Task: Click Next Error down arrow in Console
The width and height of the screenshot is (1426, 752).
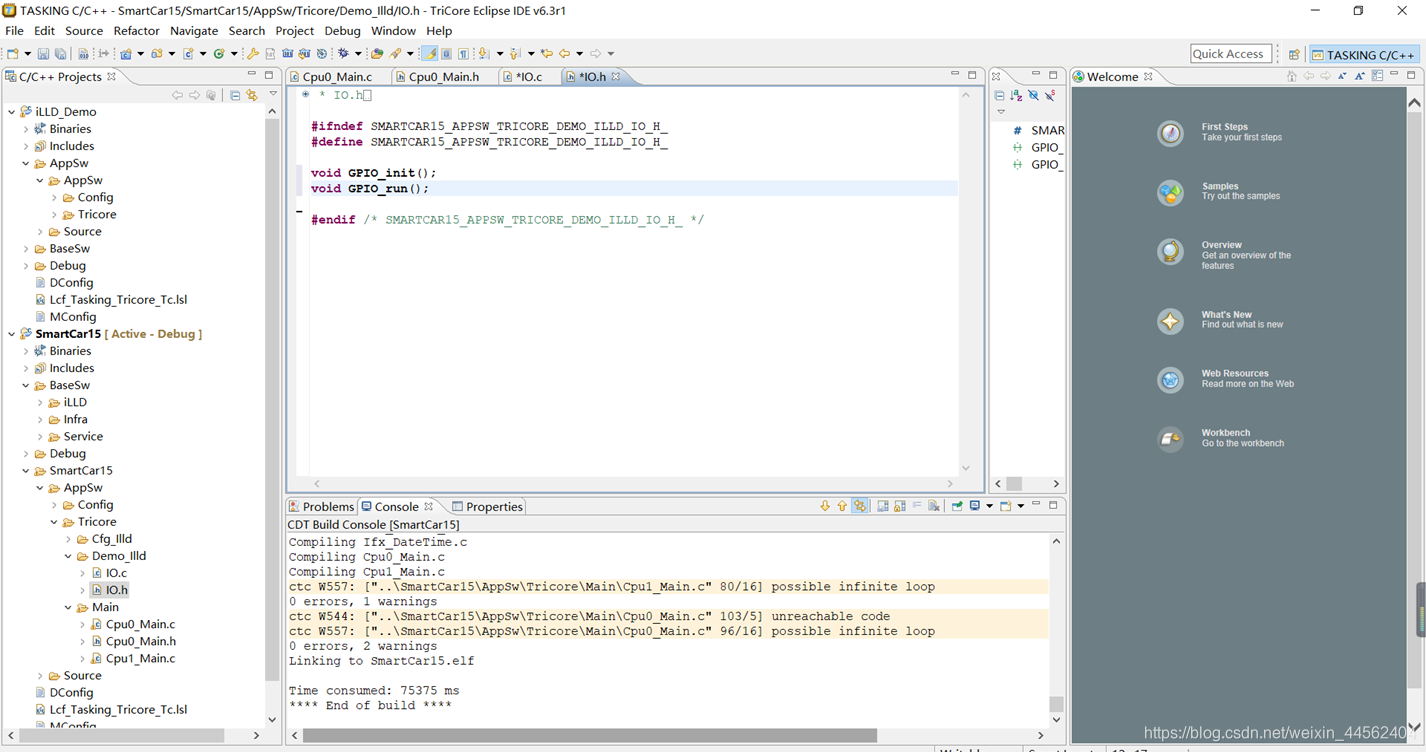Action: pyautogui.click(x=825, y=506)
